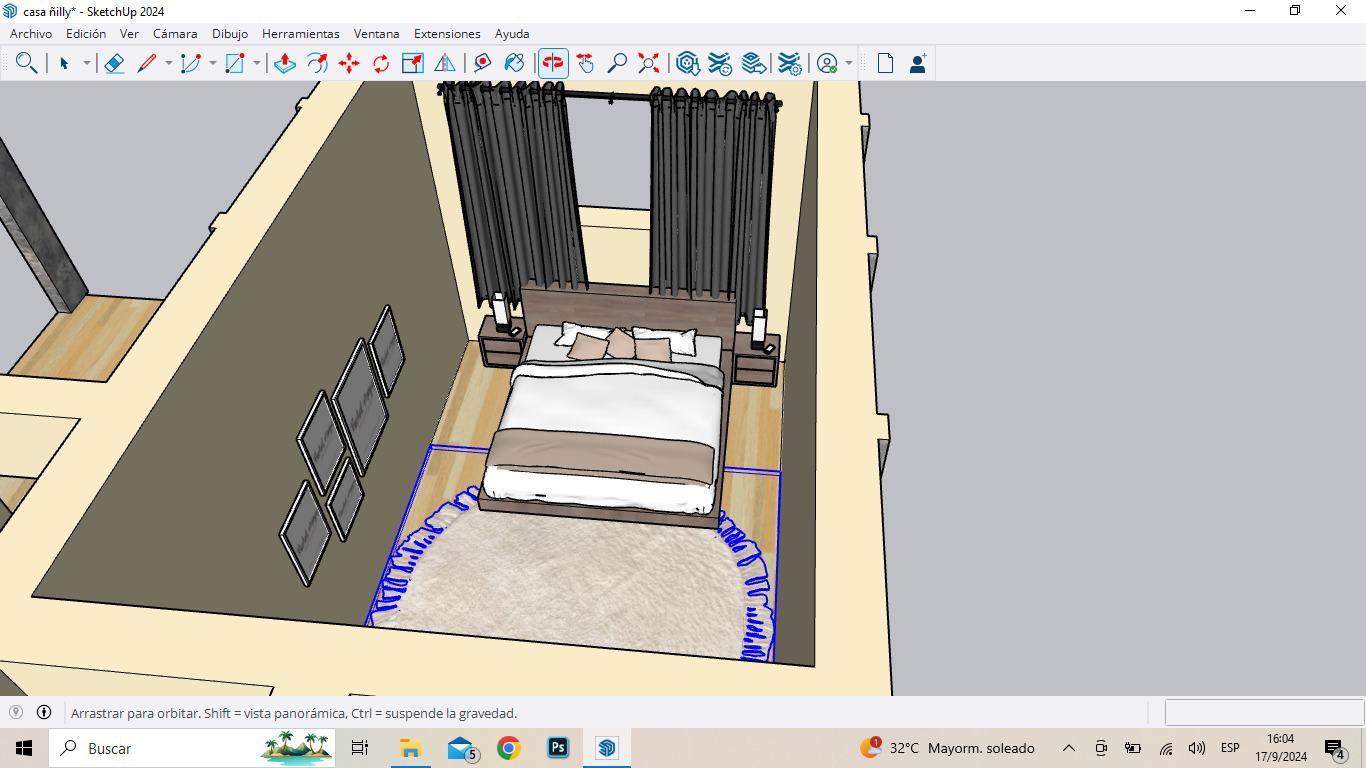Select the Rectangle shape tool
1366x768 pixels.
click(235, 63)
